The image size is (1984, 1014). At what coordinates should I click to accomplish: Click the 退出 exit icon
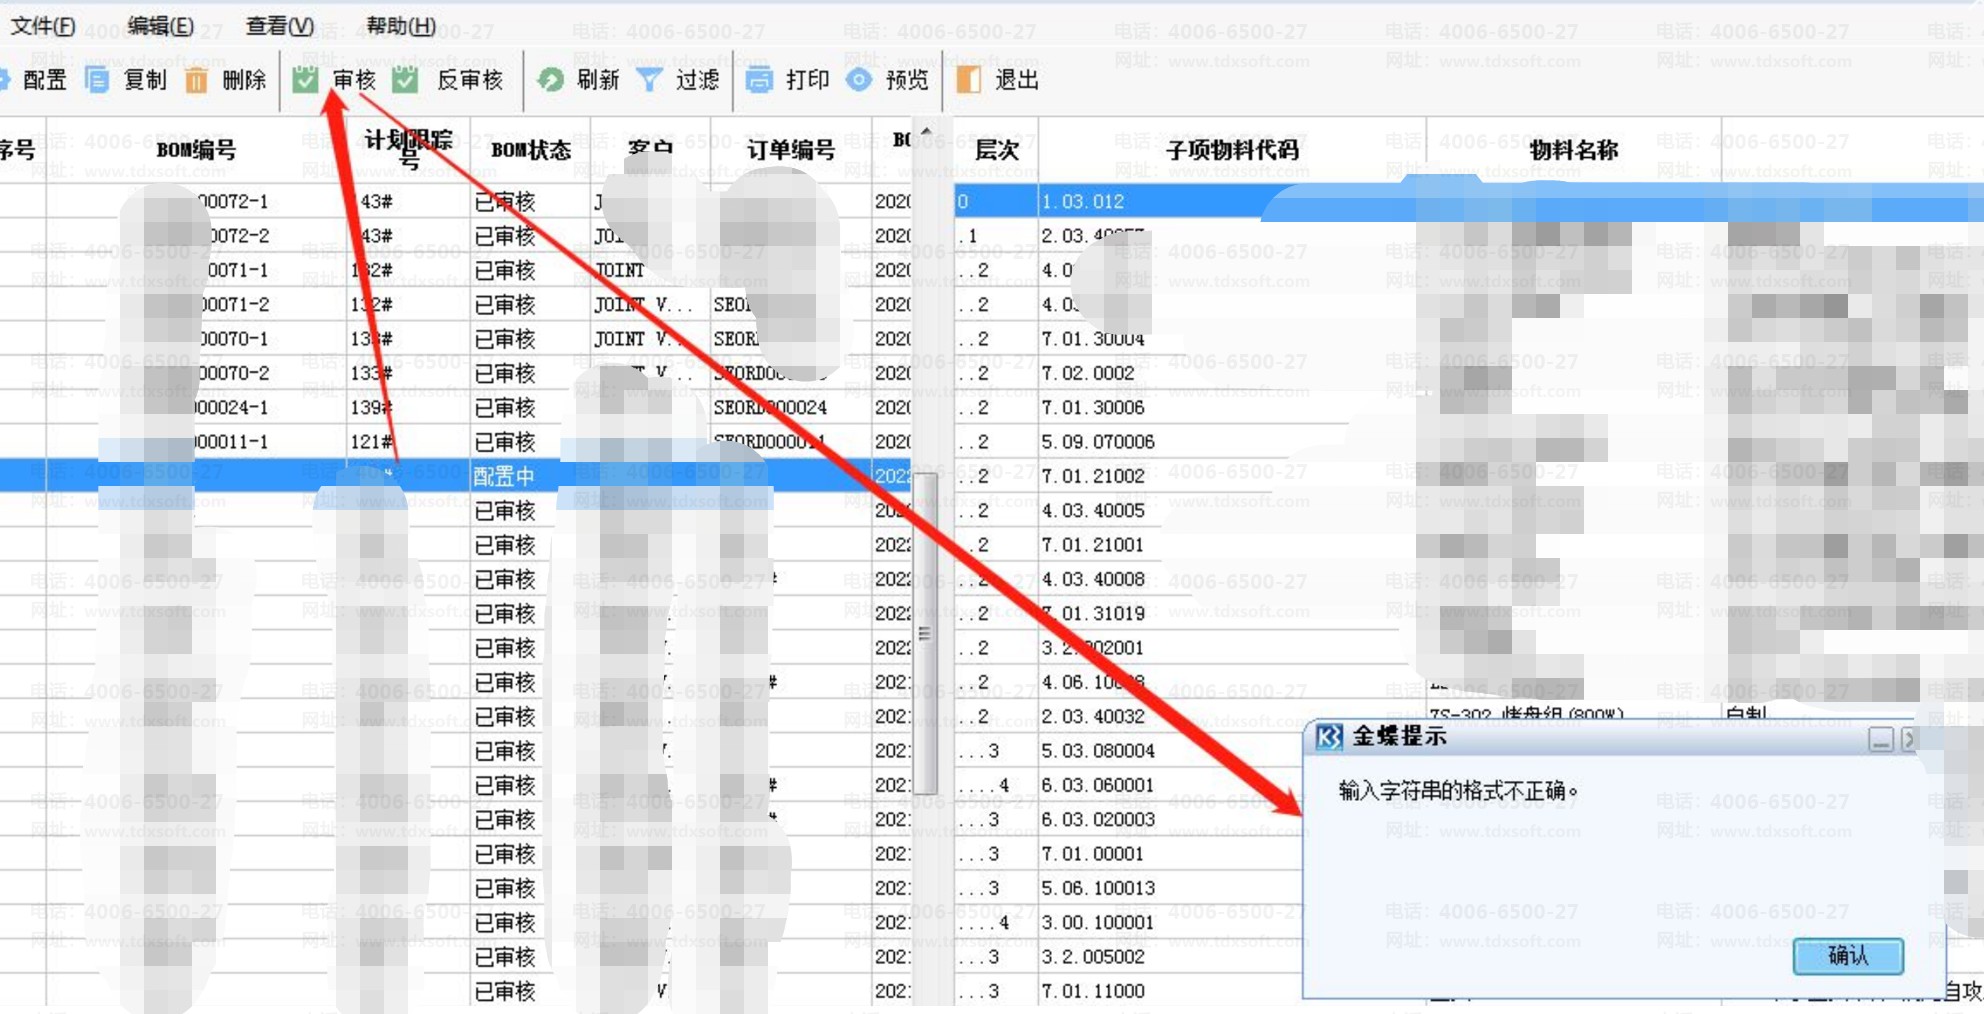click(x=968, y=80)
